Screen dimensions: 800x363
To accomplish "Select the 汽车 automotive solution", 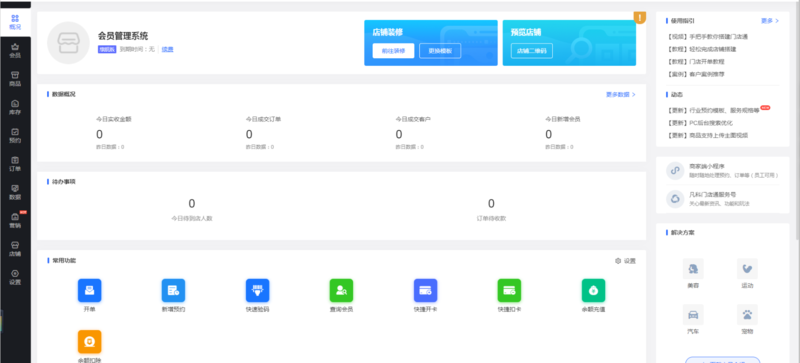I will pos(693,320).
